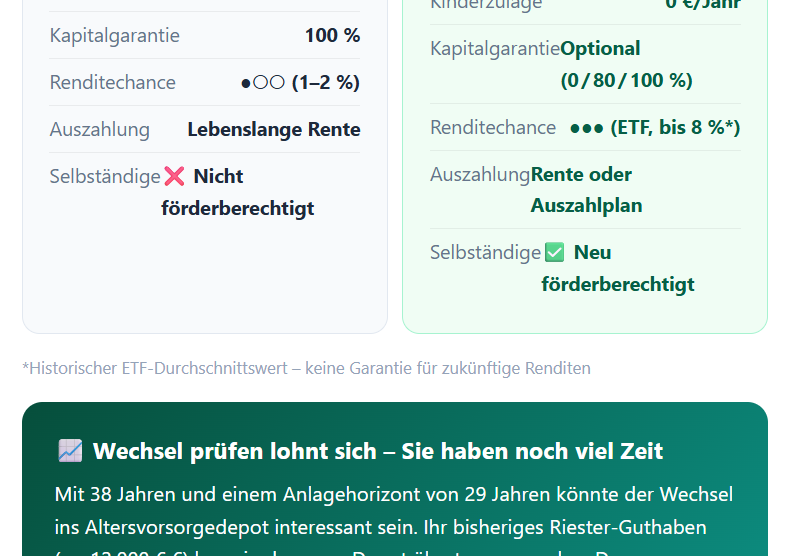This screenshot has height=556, width=803.
Task: Click the green checkmark icon beside Neu förderberechtigt
Action: coord(554,252)
